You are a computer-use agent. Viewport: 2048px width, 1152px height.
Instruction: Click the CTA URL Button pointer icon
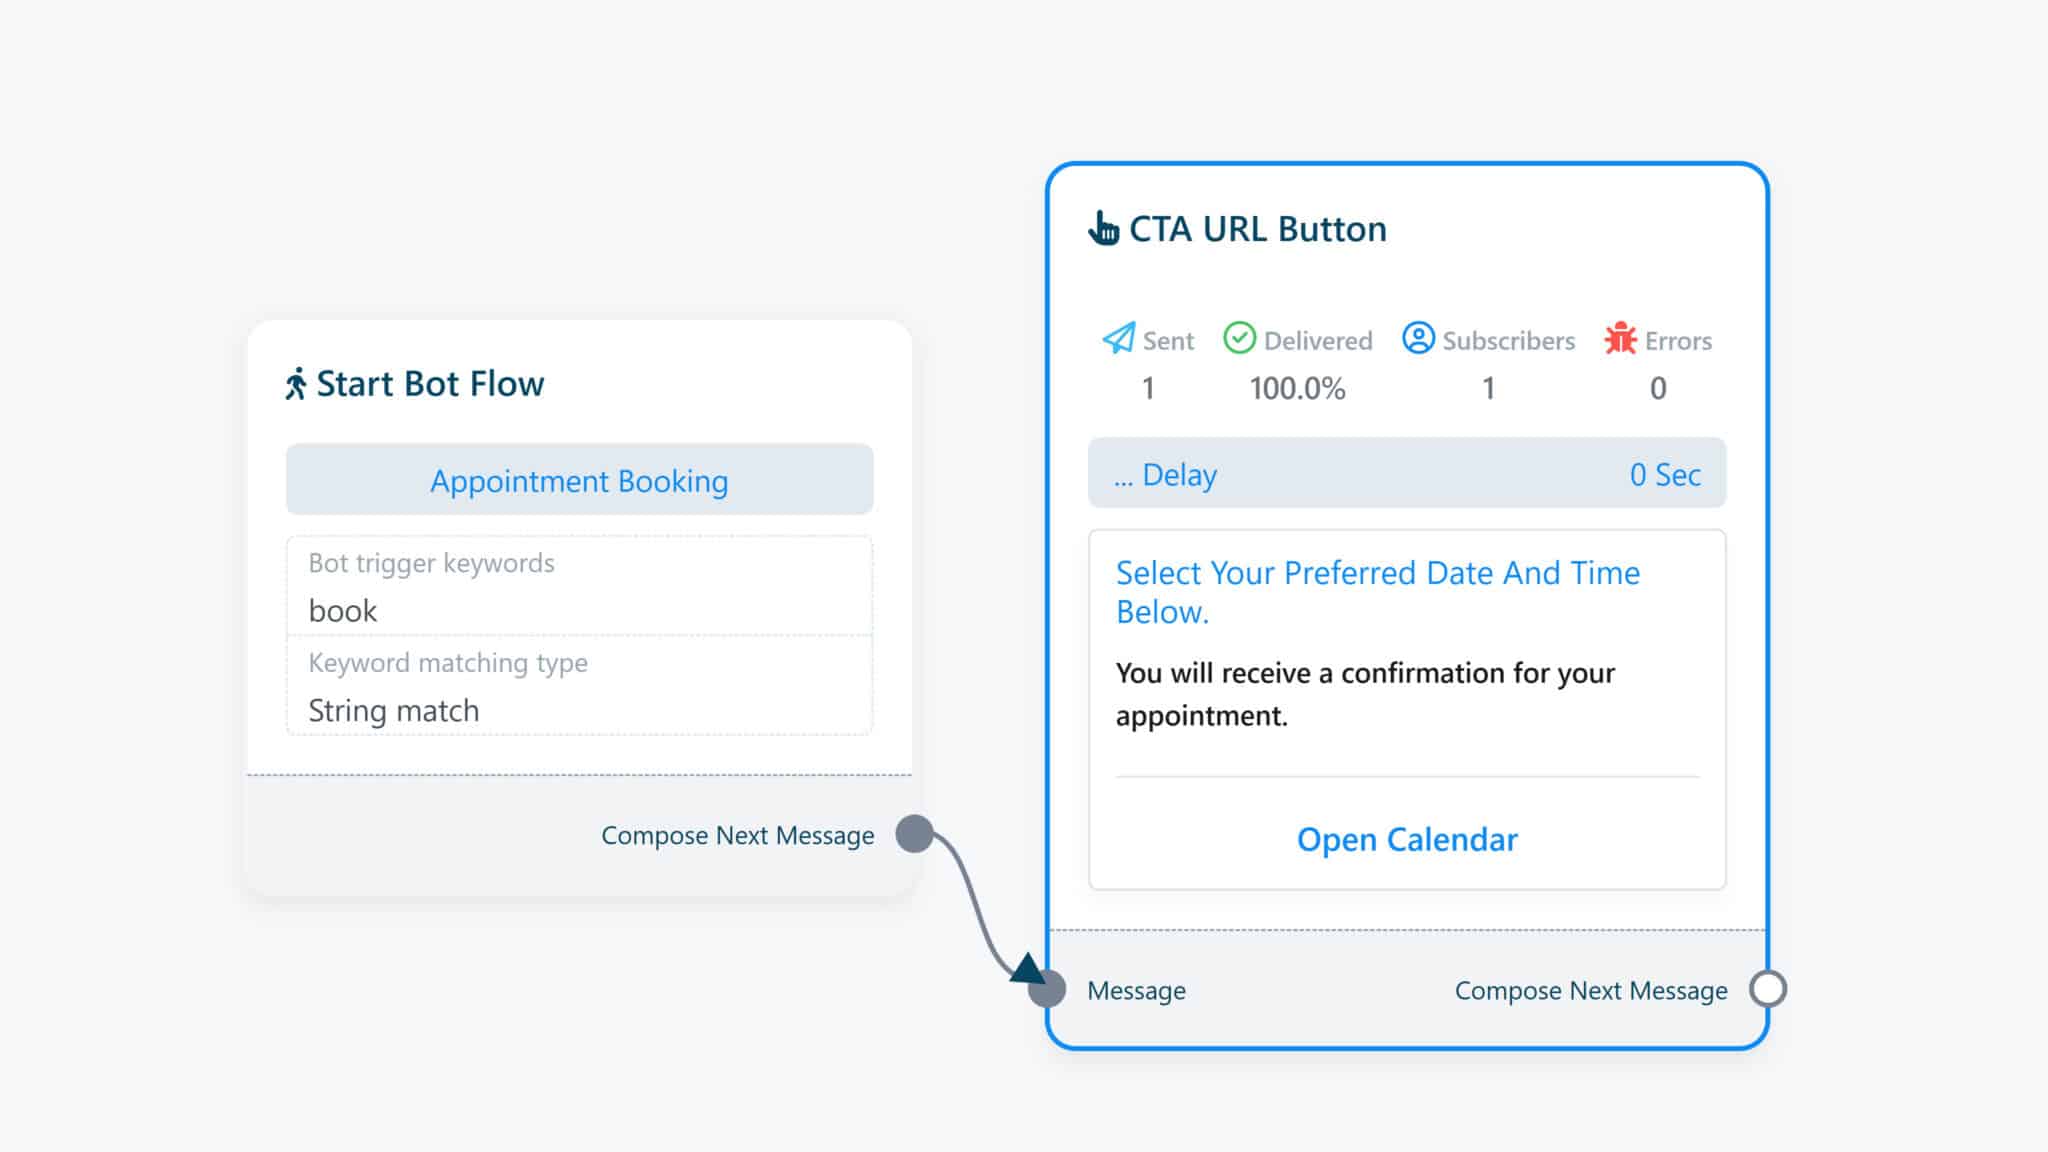pyautogui.click(x=1103, y=229)
